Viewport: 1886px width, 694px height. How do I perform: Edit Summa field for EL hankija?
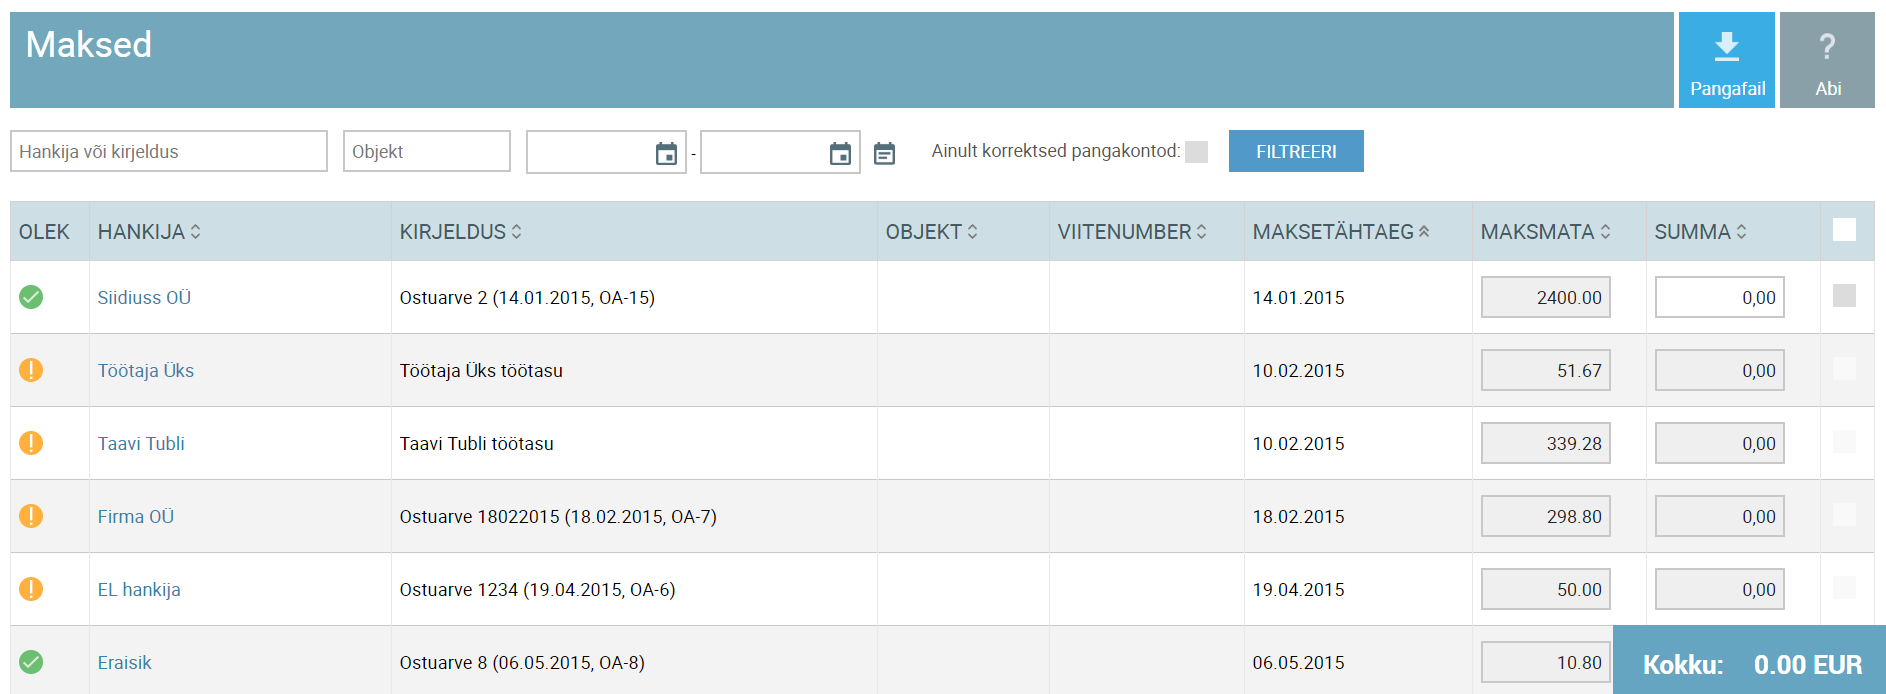pos(1720,589)
